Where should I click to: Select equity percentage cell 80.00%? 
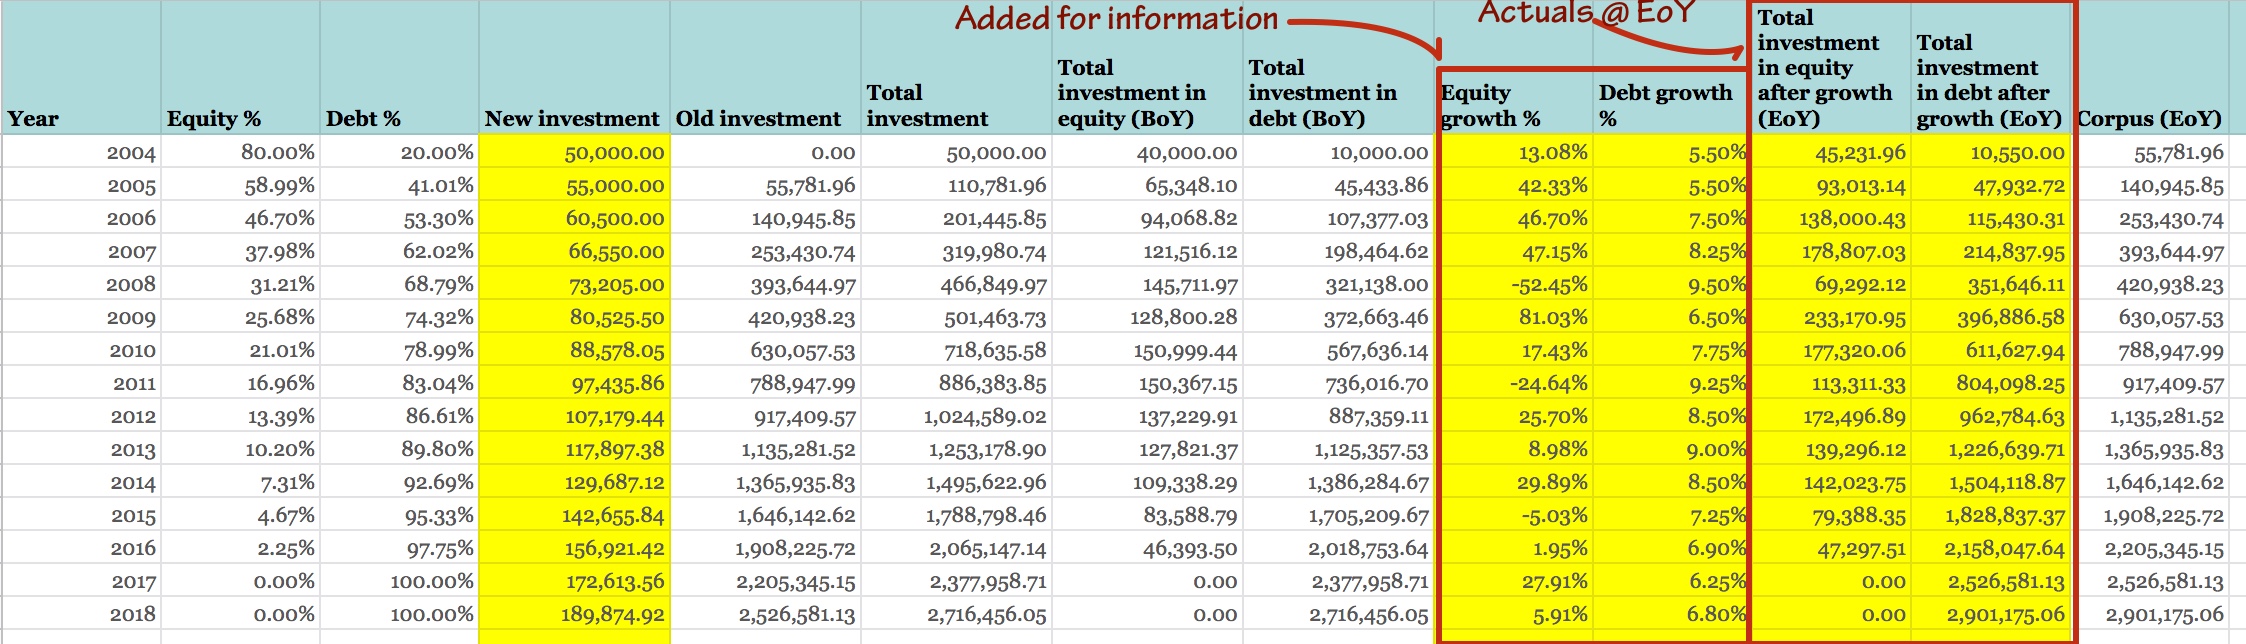tap(240, 152)
